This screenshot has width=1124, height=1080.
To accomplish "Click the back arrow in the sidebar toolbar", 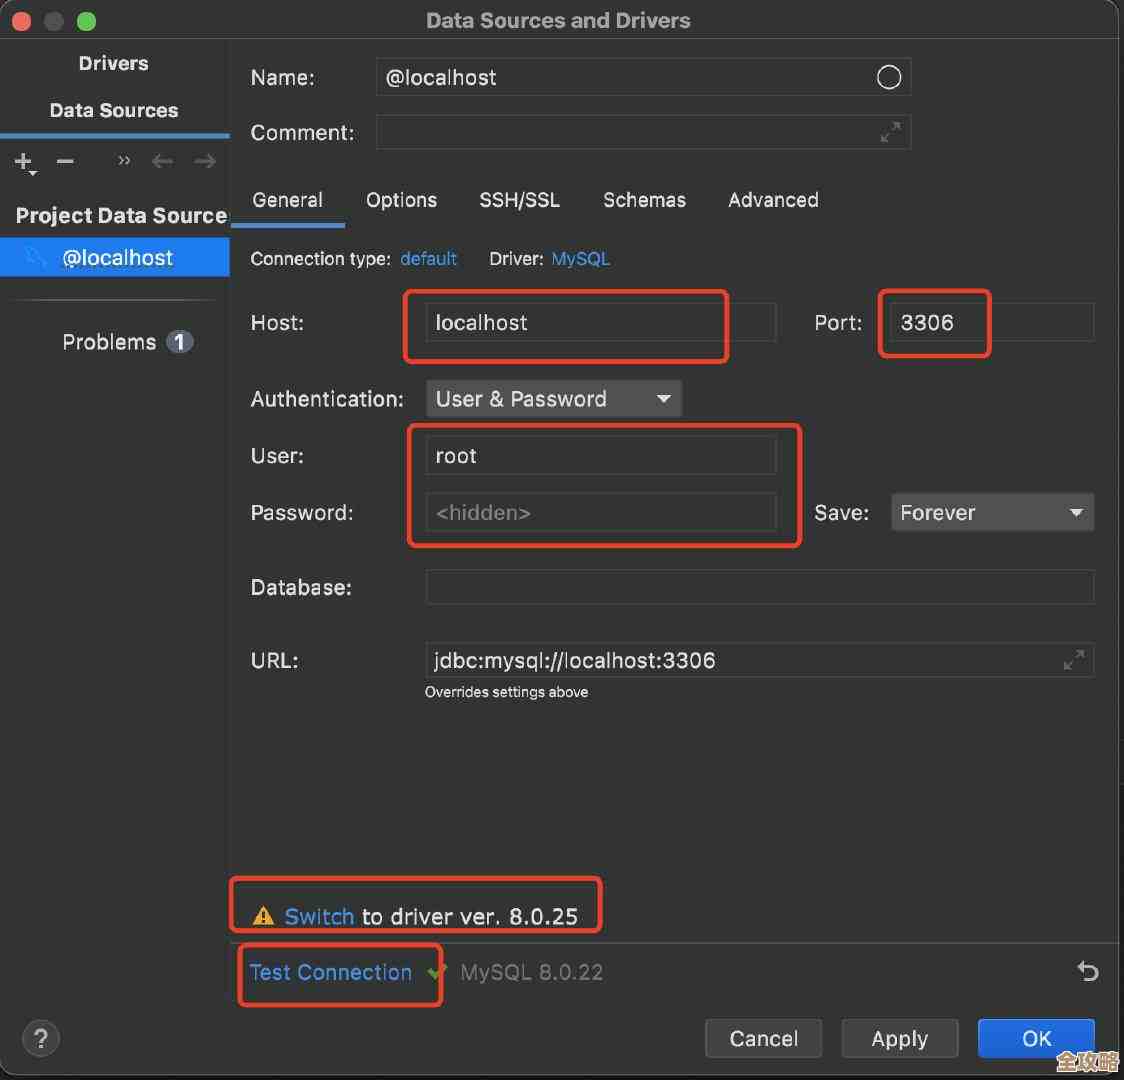I will [162, 161].
